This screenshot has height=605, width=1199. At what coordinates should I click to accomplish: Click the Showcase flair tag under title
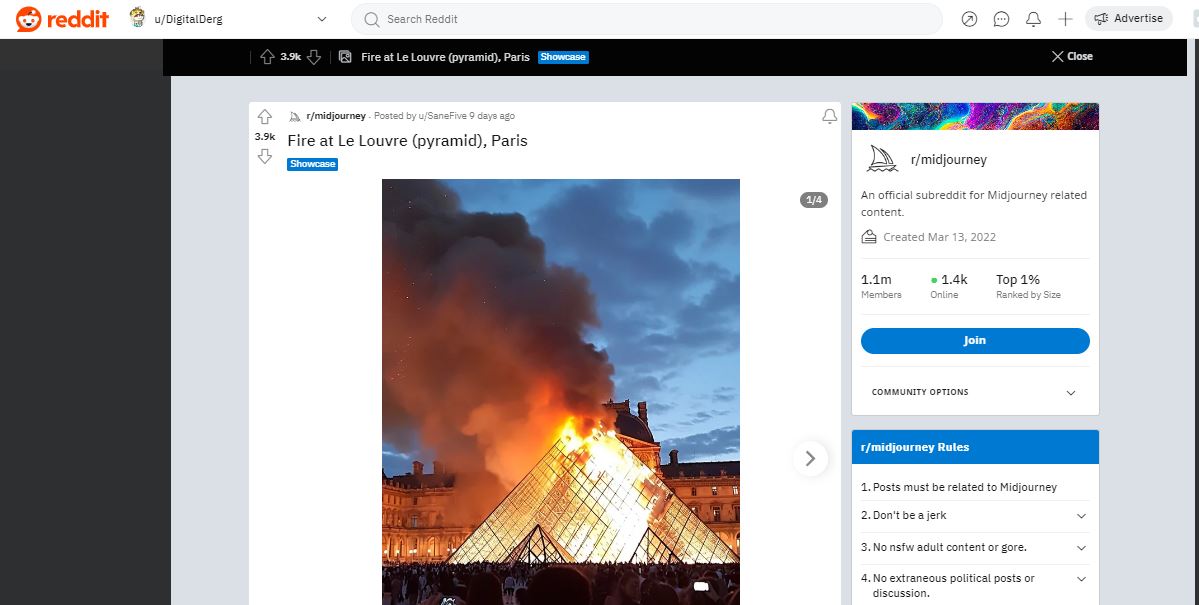[312, 164]
